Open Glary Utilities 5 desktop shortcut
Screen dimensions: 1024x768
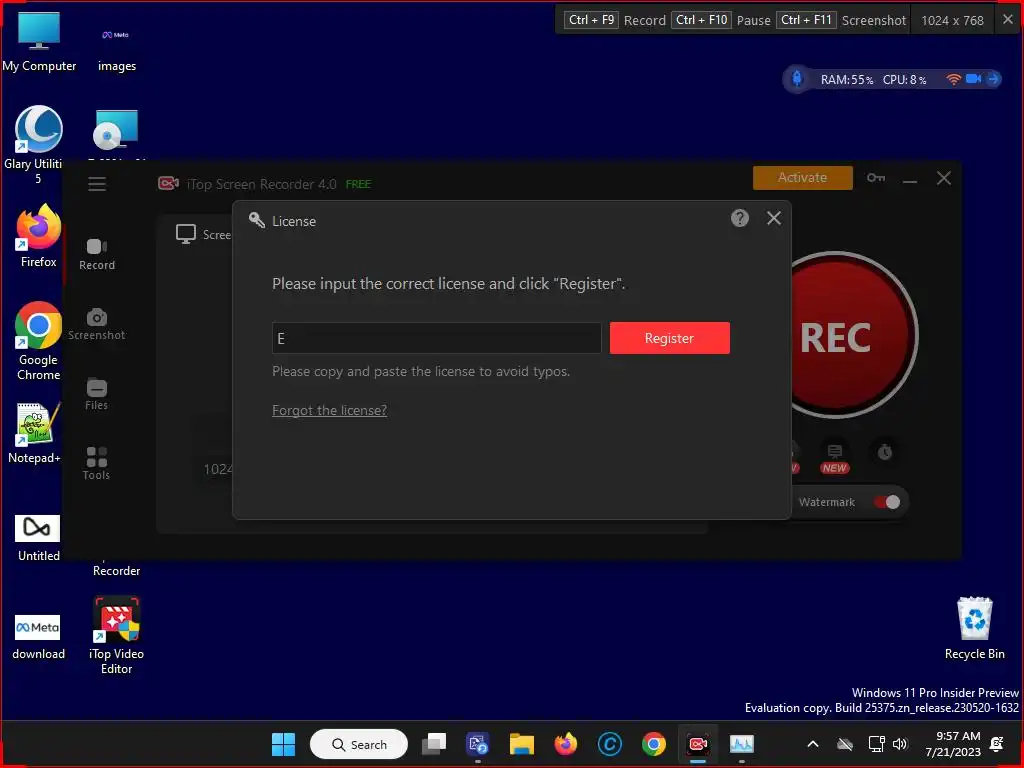39,145
